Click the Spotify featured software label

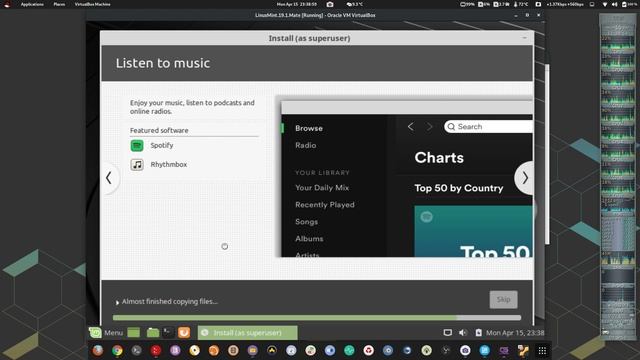pos(162,145)
